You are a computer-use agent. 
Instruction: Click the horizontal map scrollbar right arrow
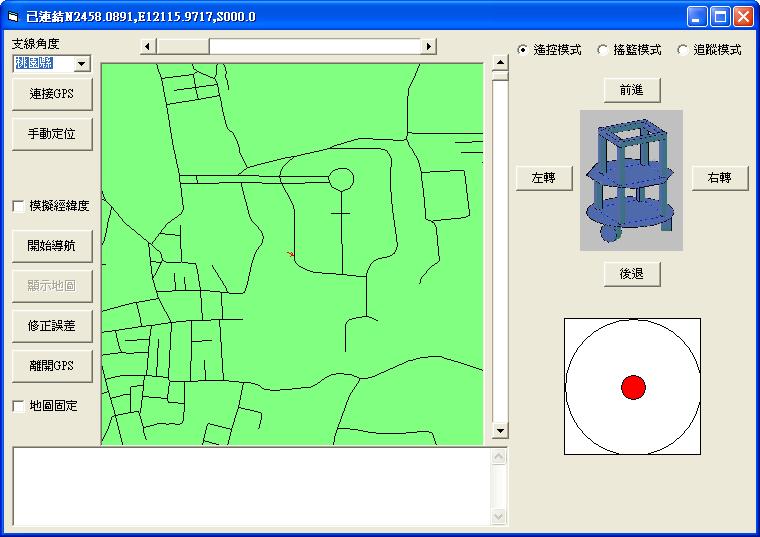tap(428, 47)
